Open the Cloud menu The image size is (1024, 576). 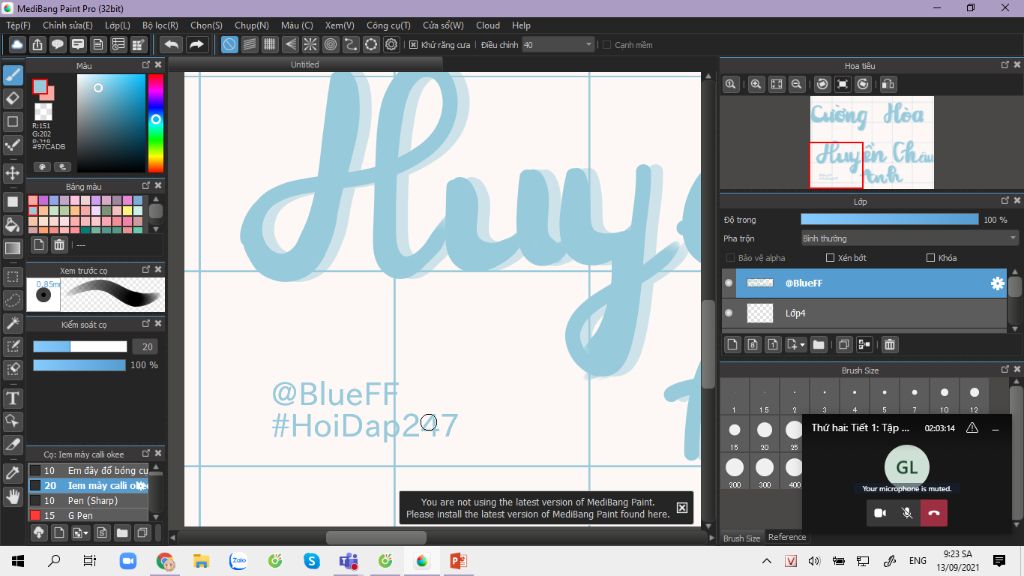point(488,25)
